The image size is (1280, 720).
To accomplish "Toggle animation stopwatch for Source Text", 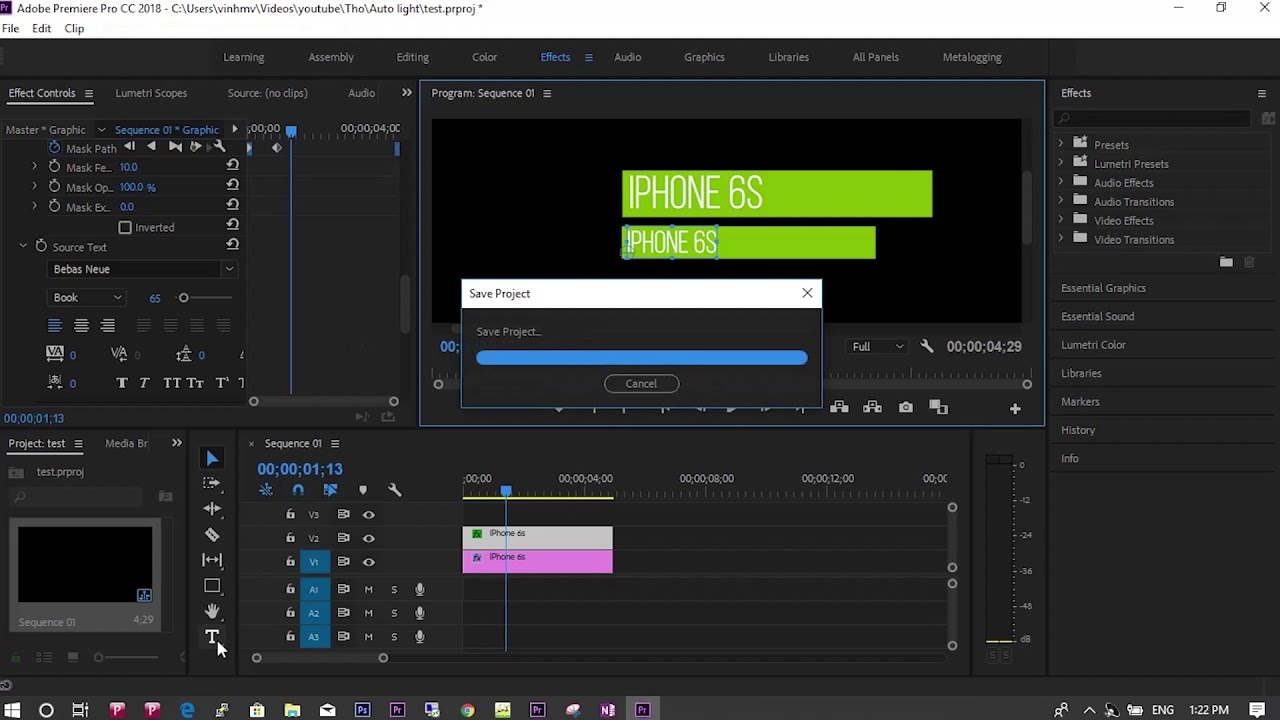I will click(41, 246).
